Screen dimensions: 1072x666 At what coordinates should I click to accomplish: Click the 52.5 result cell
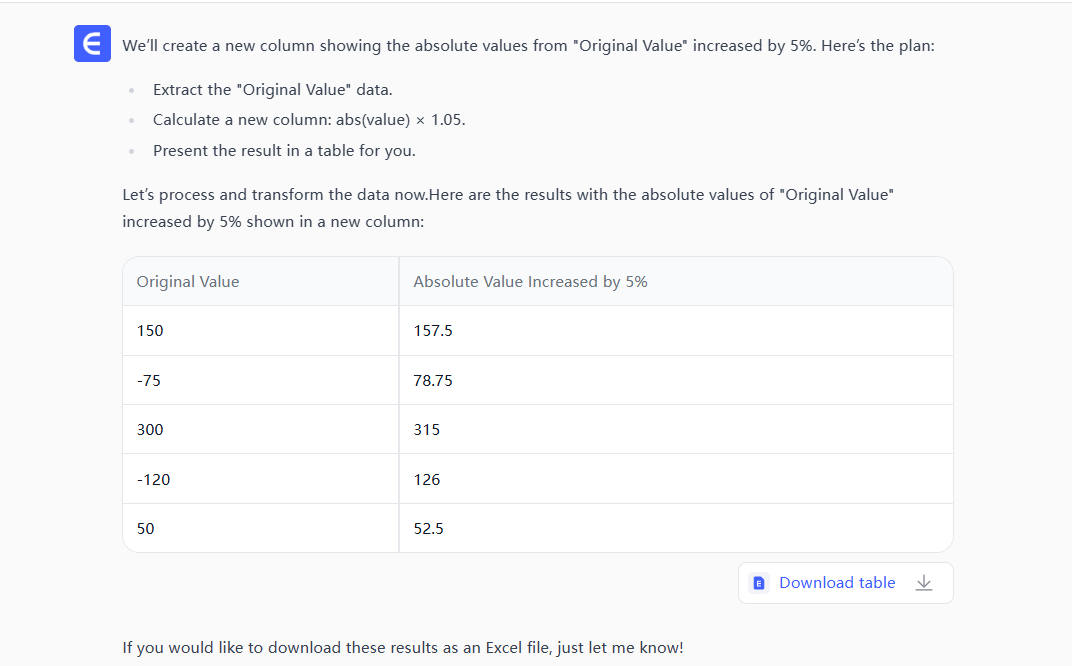[429, 529]
